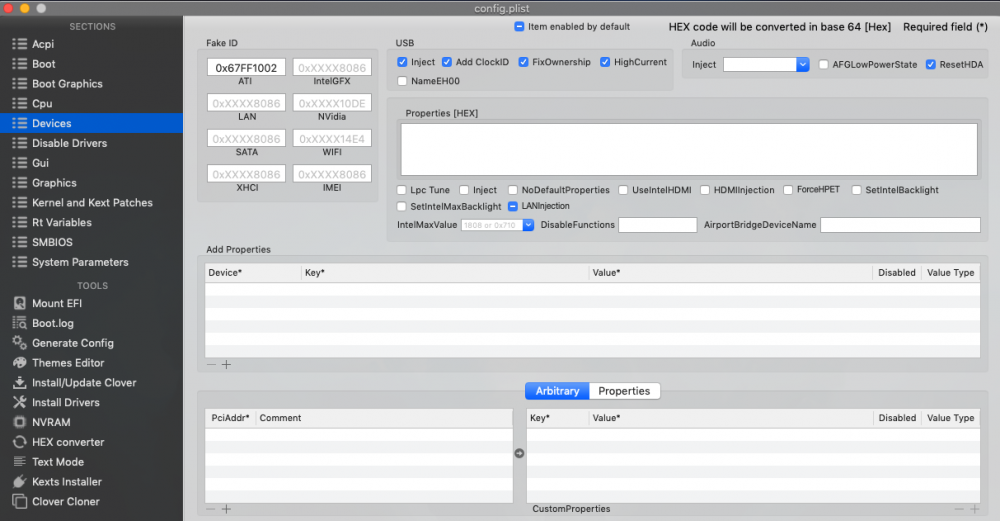
Task: Click the LAN Fake ID field
Action: [x=246, y=103]
